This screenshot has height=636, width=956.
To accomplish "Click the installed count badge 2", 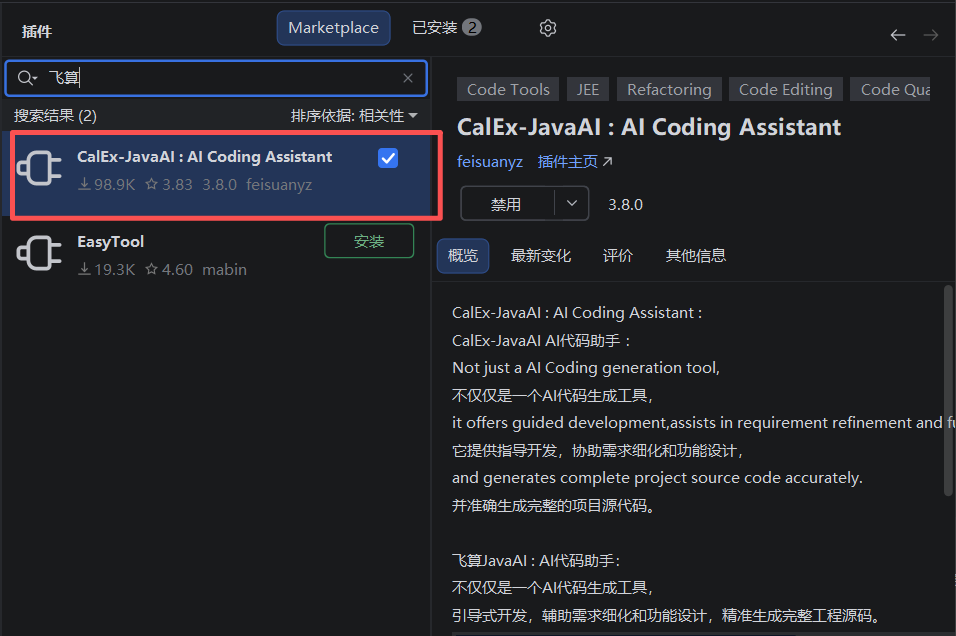I will [471, 27].
